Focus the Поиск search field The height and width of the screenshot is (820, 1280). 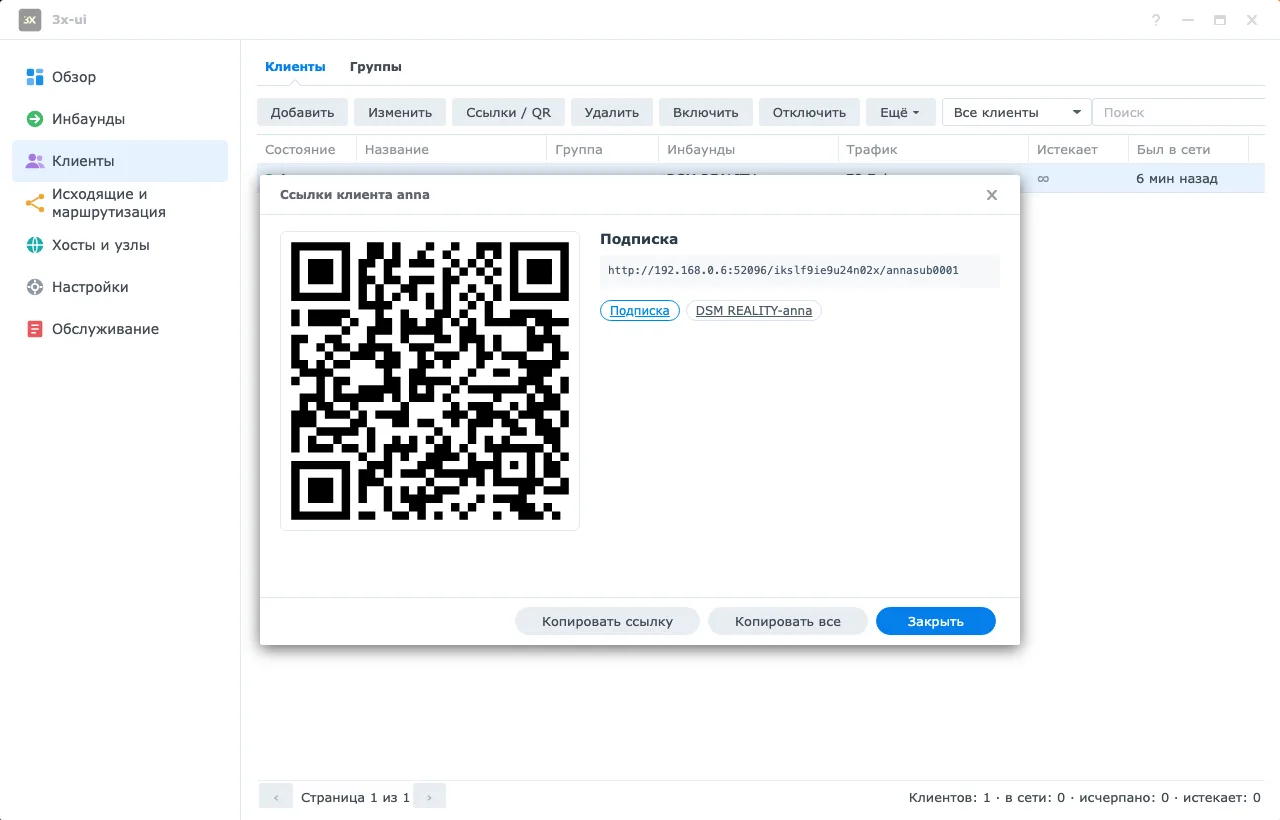(1178, 112)
